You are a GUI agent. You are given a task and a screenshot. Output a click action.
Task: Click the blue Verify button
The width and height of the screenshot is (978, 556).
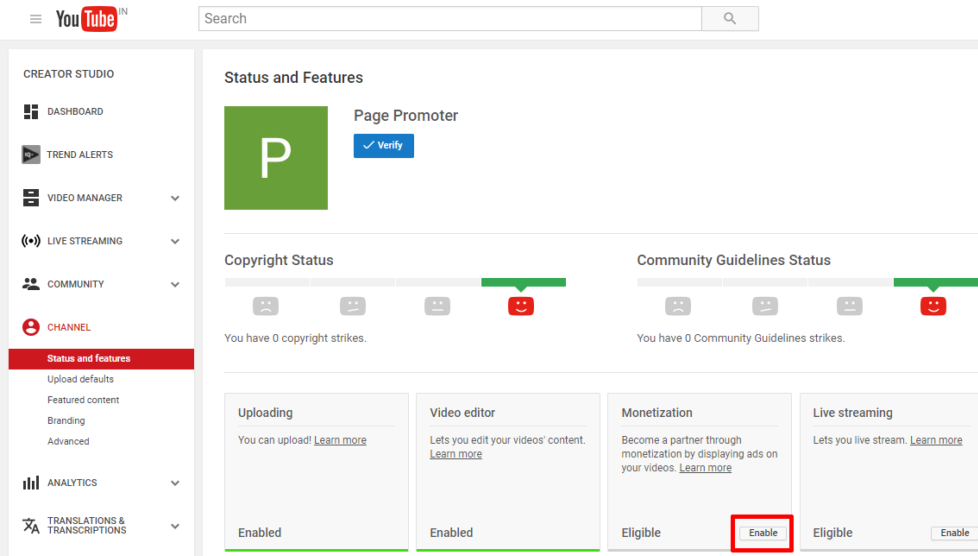(384, 145)
